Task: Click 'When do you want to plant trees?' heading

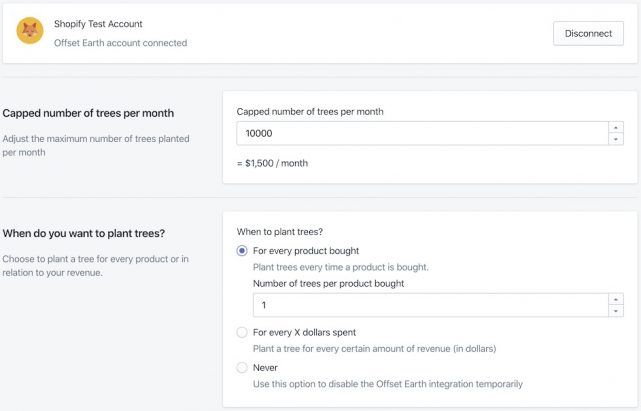Action: (84, 234)
